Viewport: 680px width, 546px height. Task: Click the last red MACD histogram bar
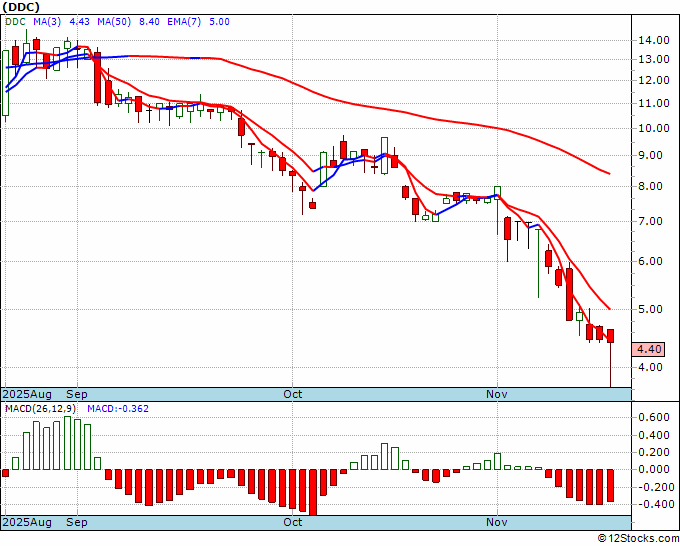[610, 486]
